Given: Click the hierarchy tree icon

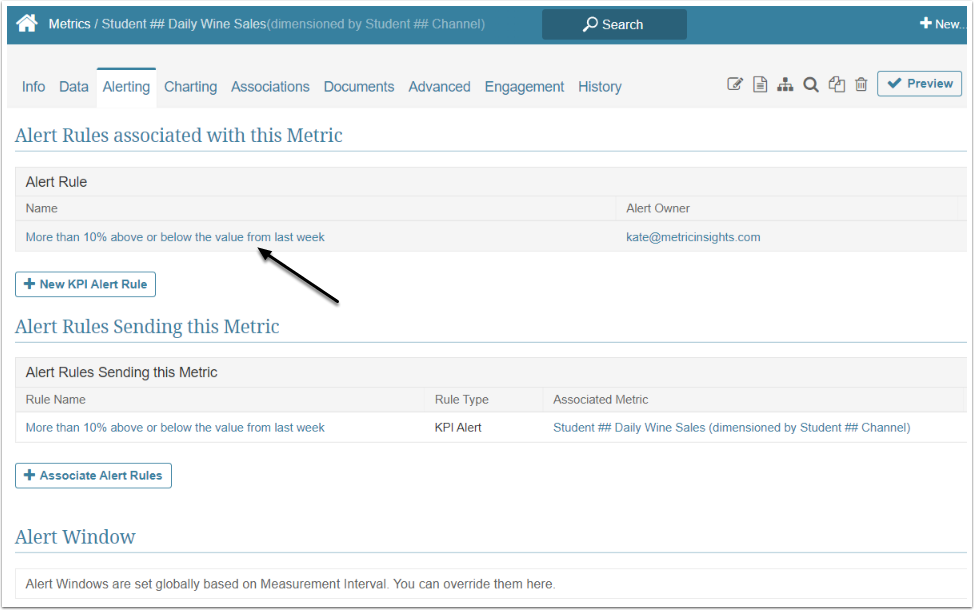Looking at the screenshot, I should (785, 85).
